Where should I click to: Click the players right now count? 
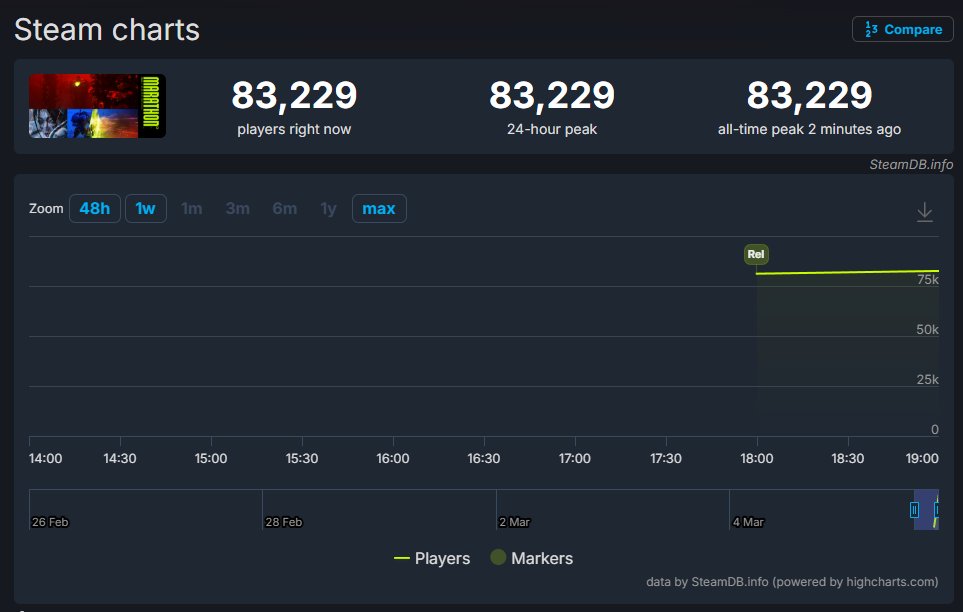[294, 95]
